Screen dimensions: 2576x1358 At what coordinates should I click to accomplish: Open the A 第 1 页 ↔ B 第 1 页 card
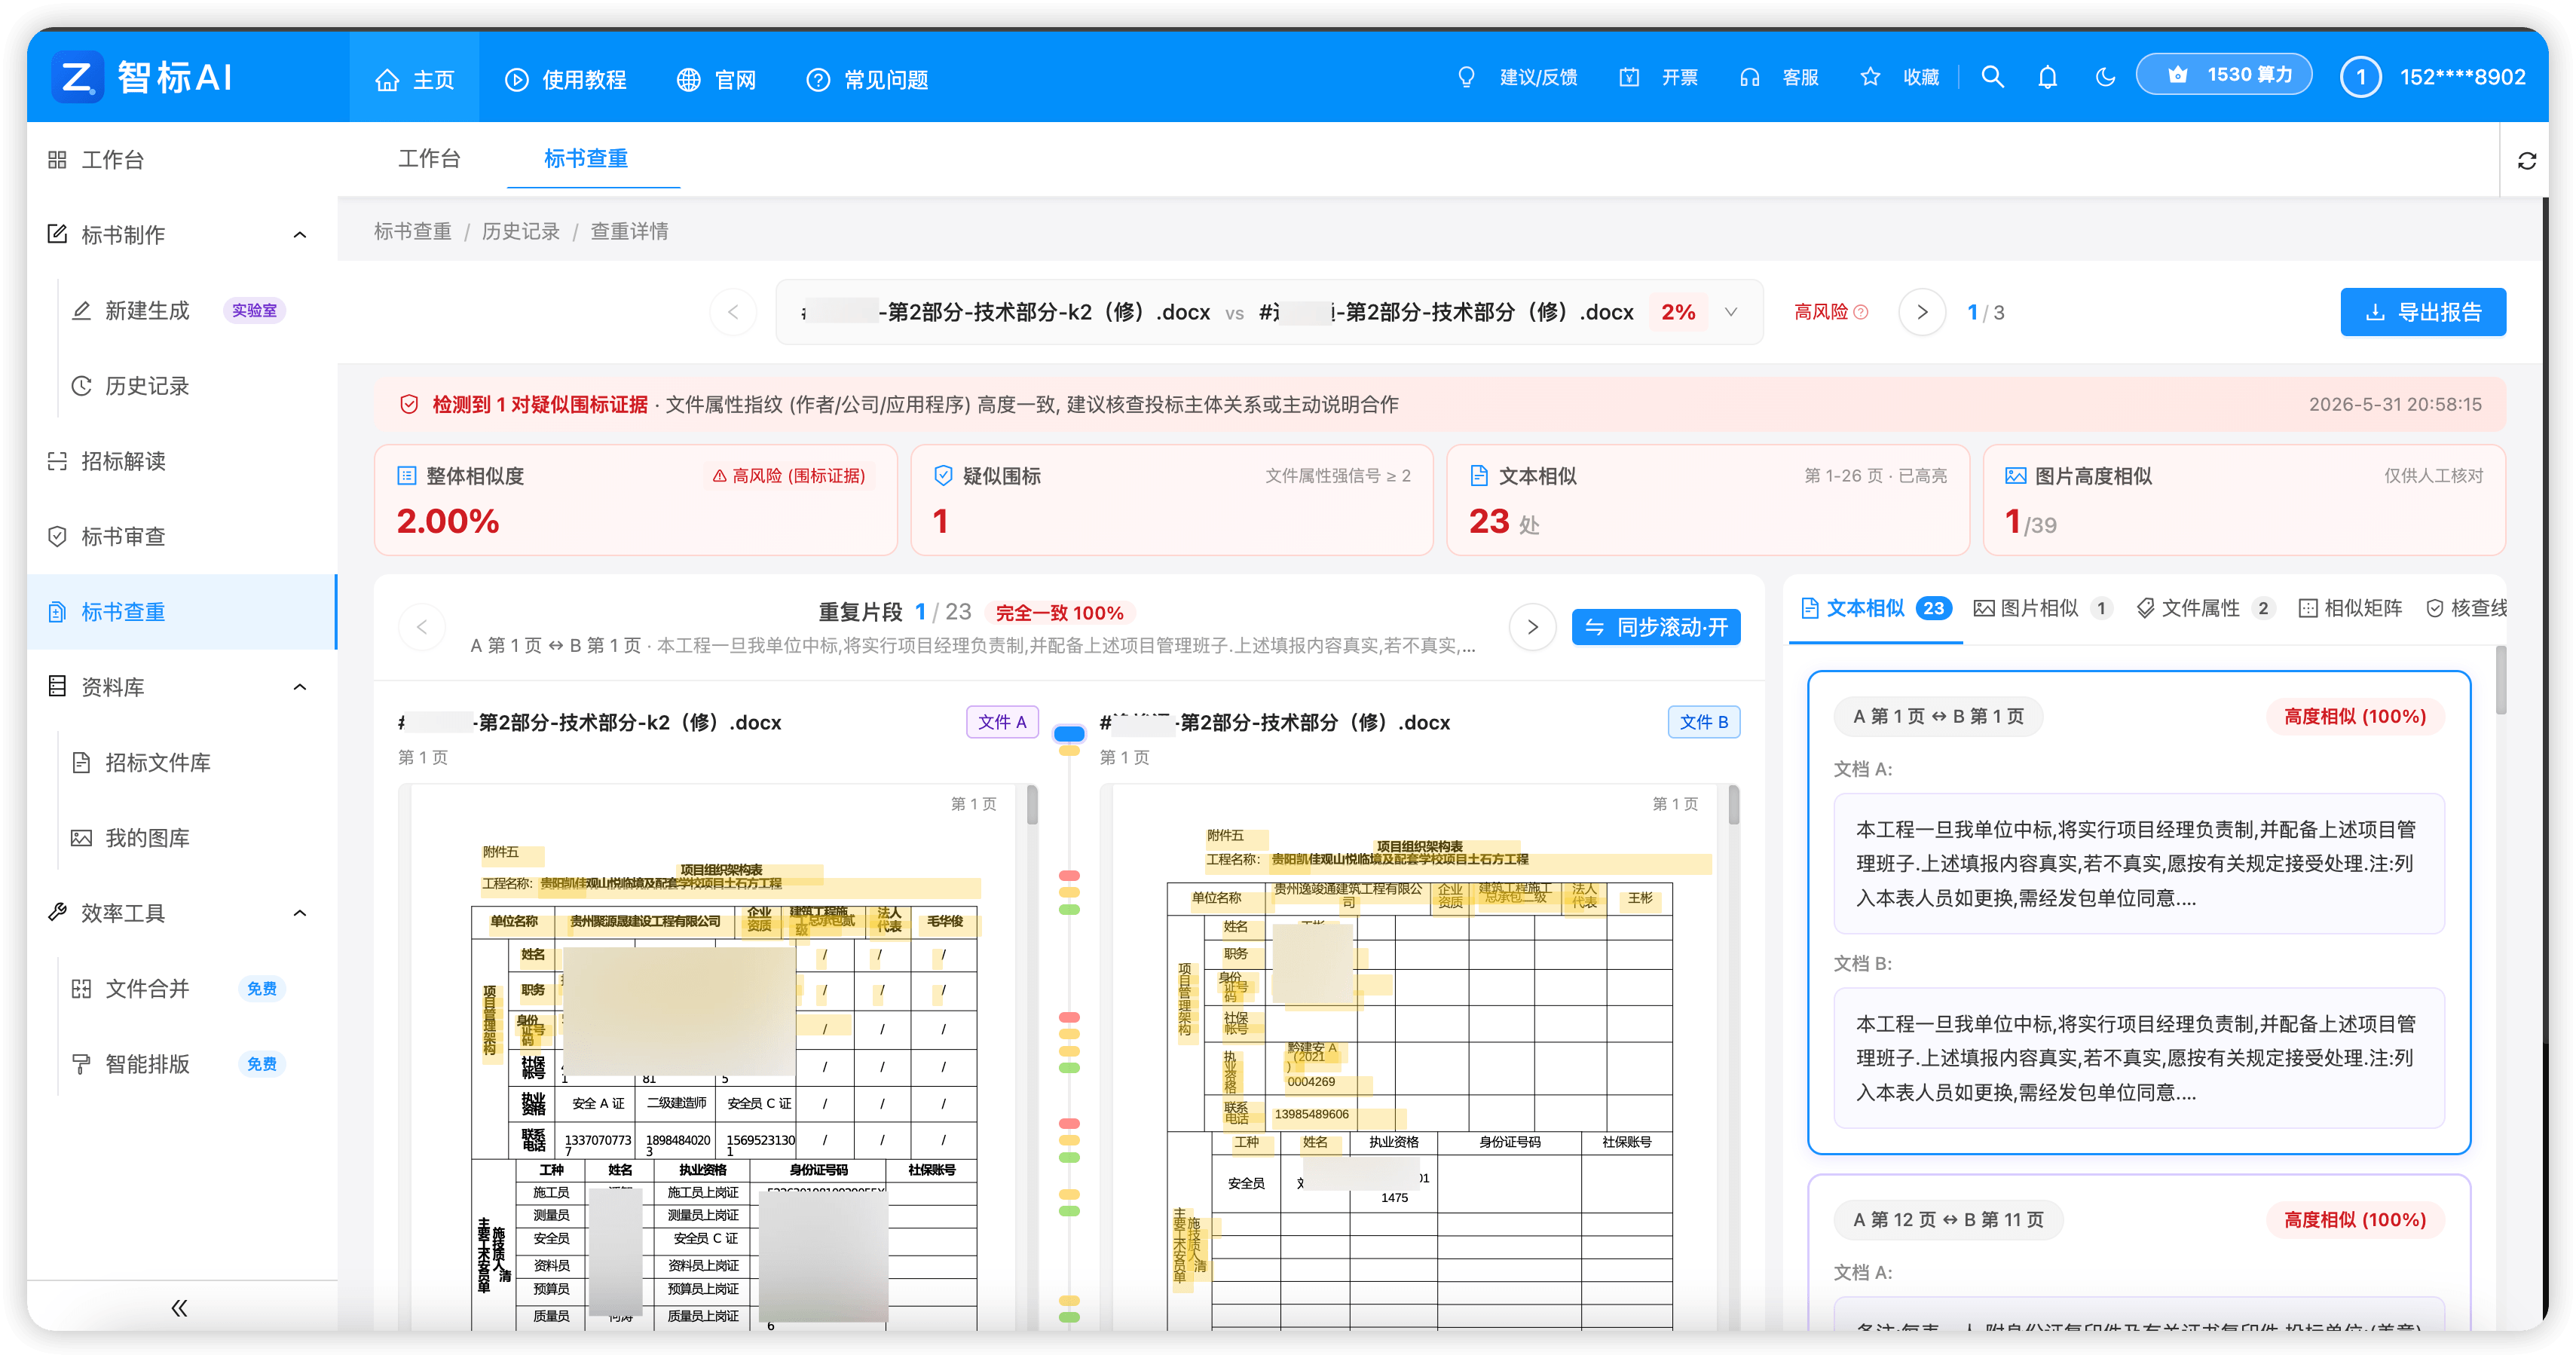coord(2139,912)
